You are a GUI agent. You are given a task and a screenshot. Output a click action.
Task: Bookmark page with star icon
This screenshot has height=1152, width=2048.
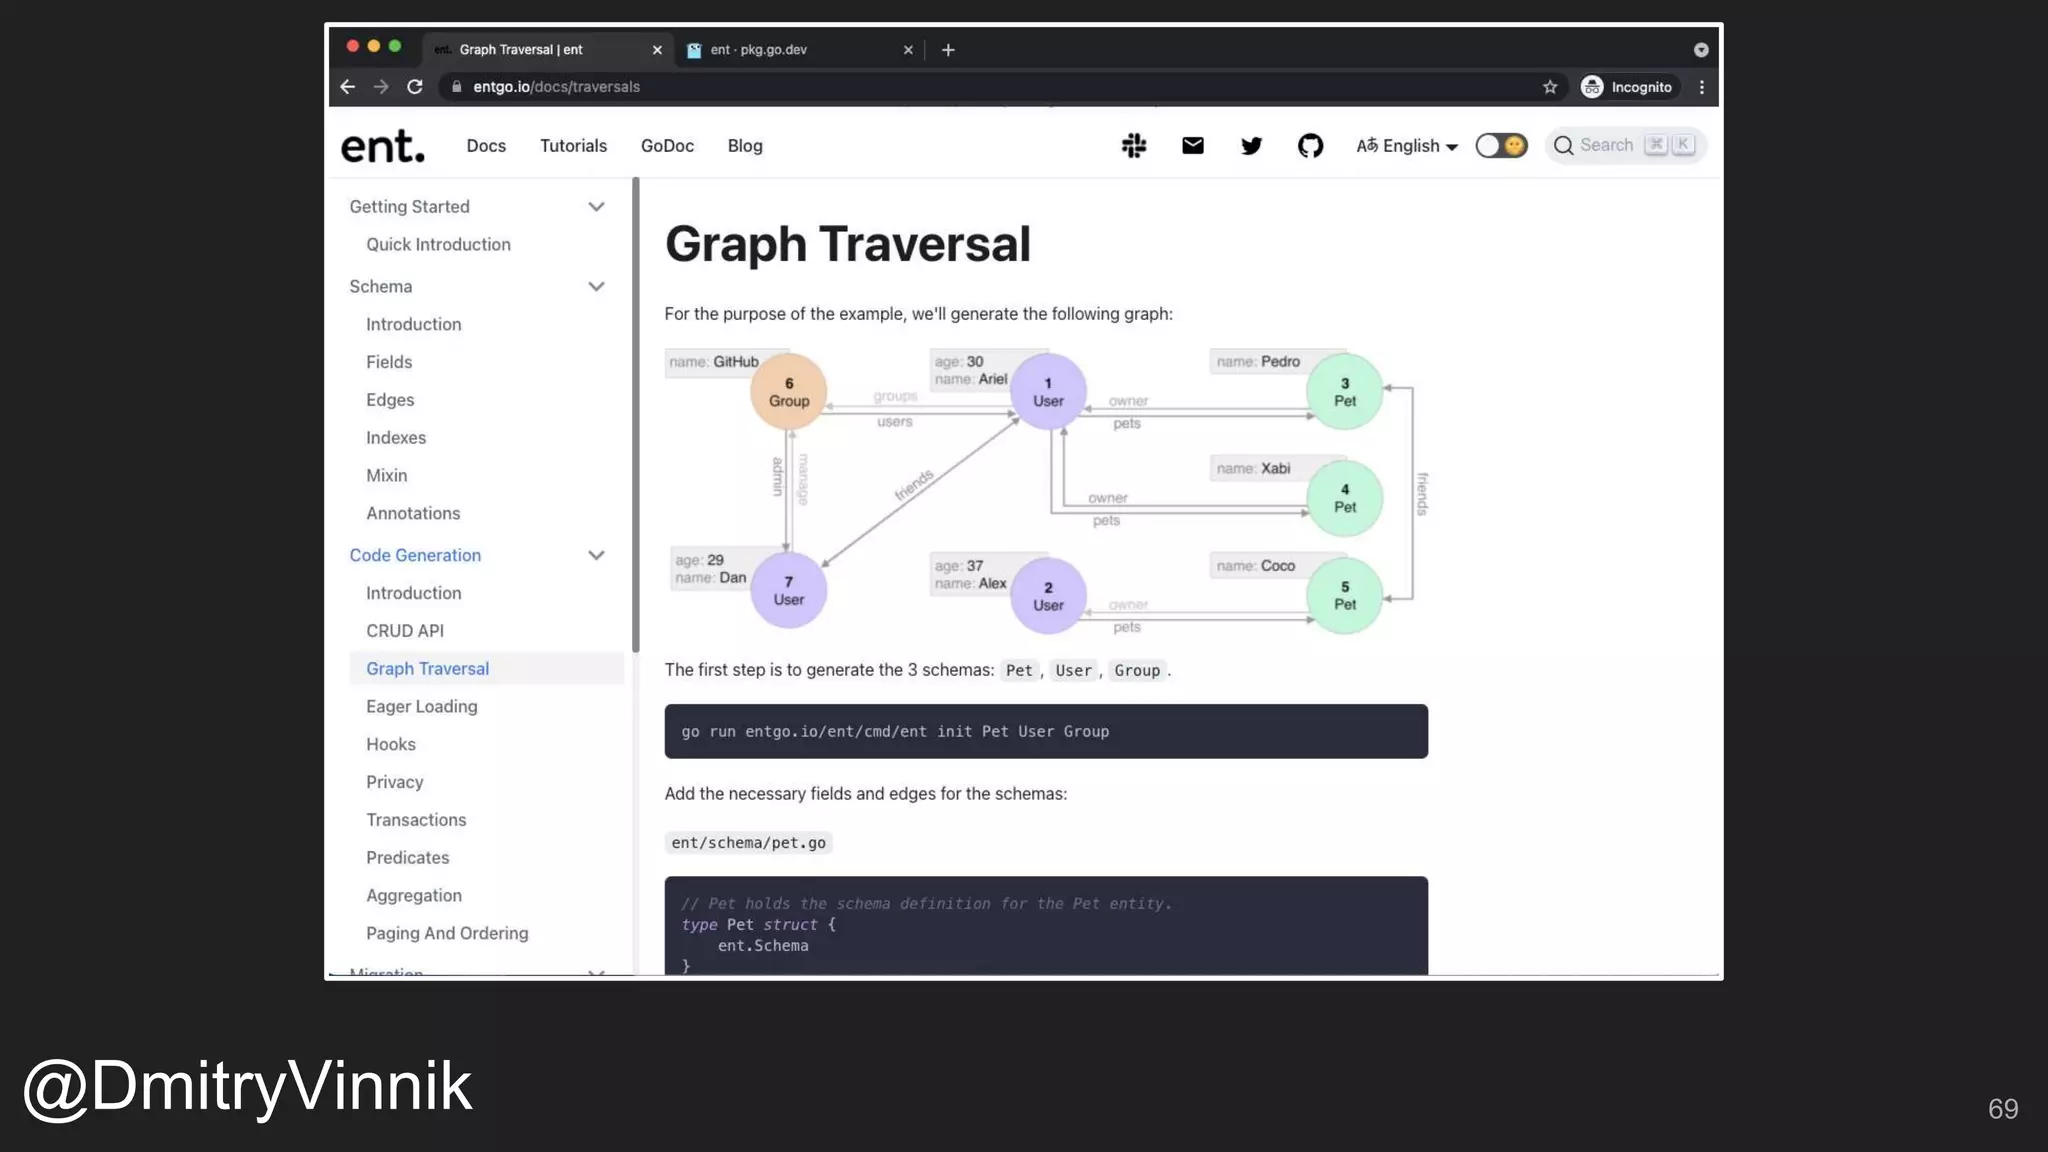(x=1550, y=87)
